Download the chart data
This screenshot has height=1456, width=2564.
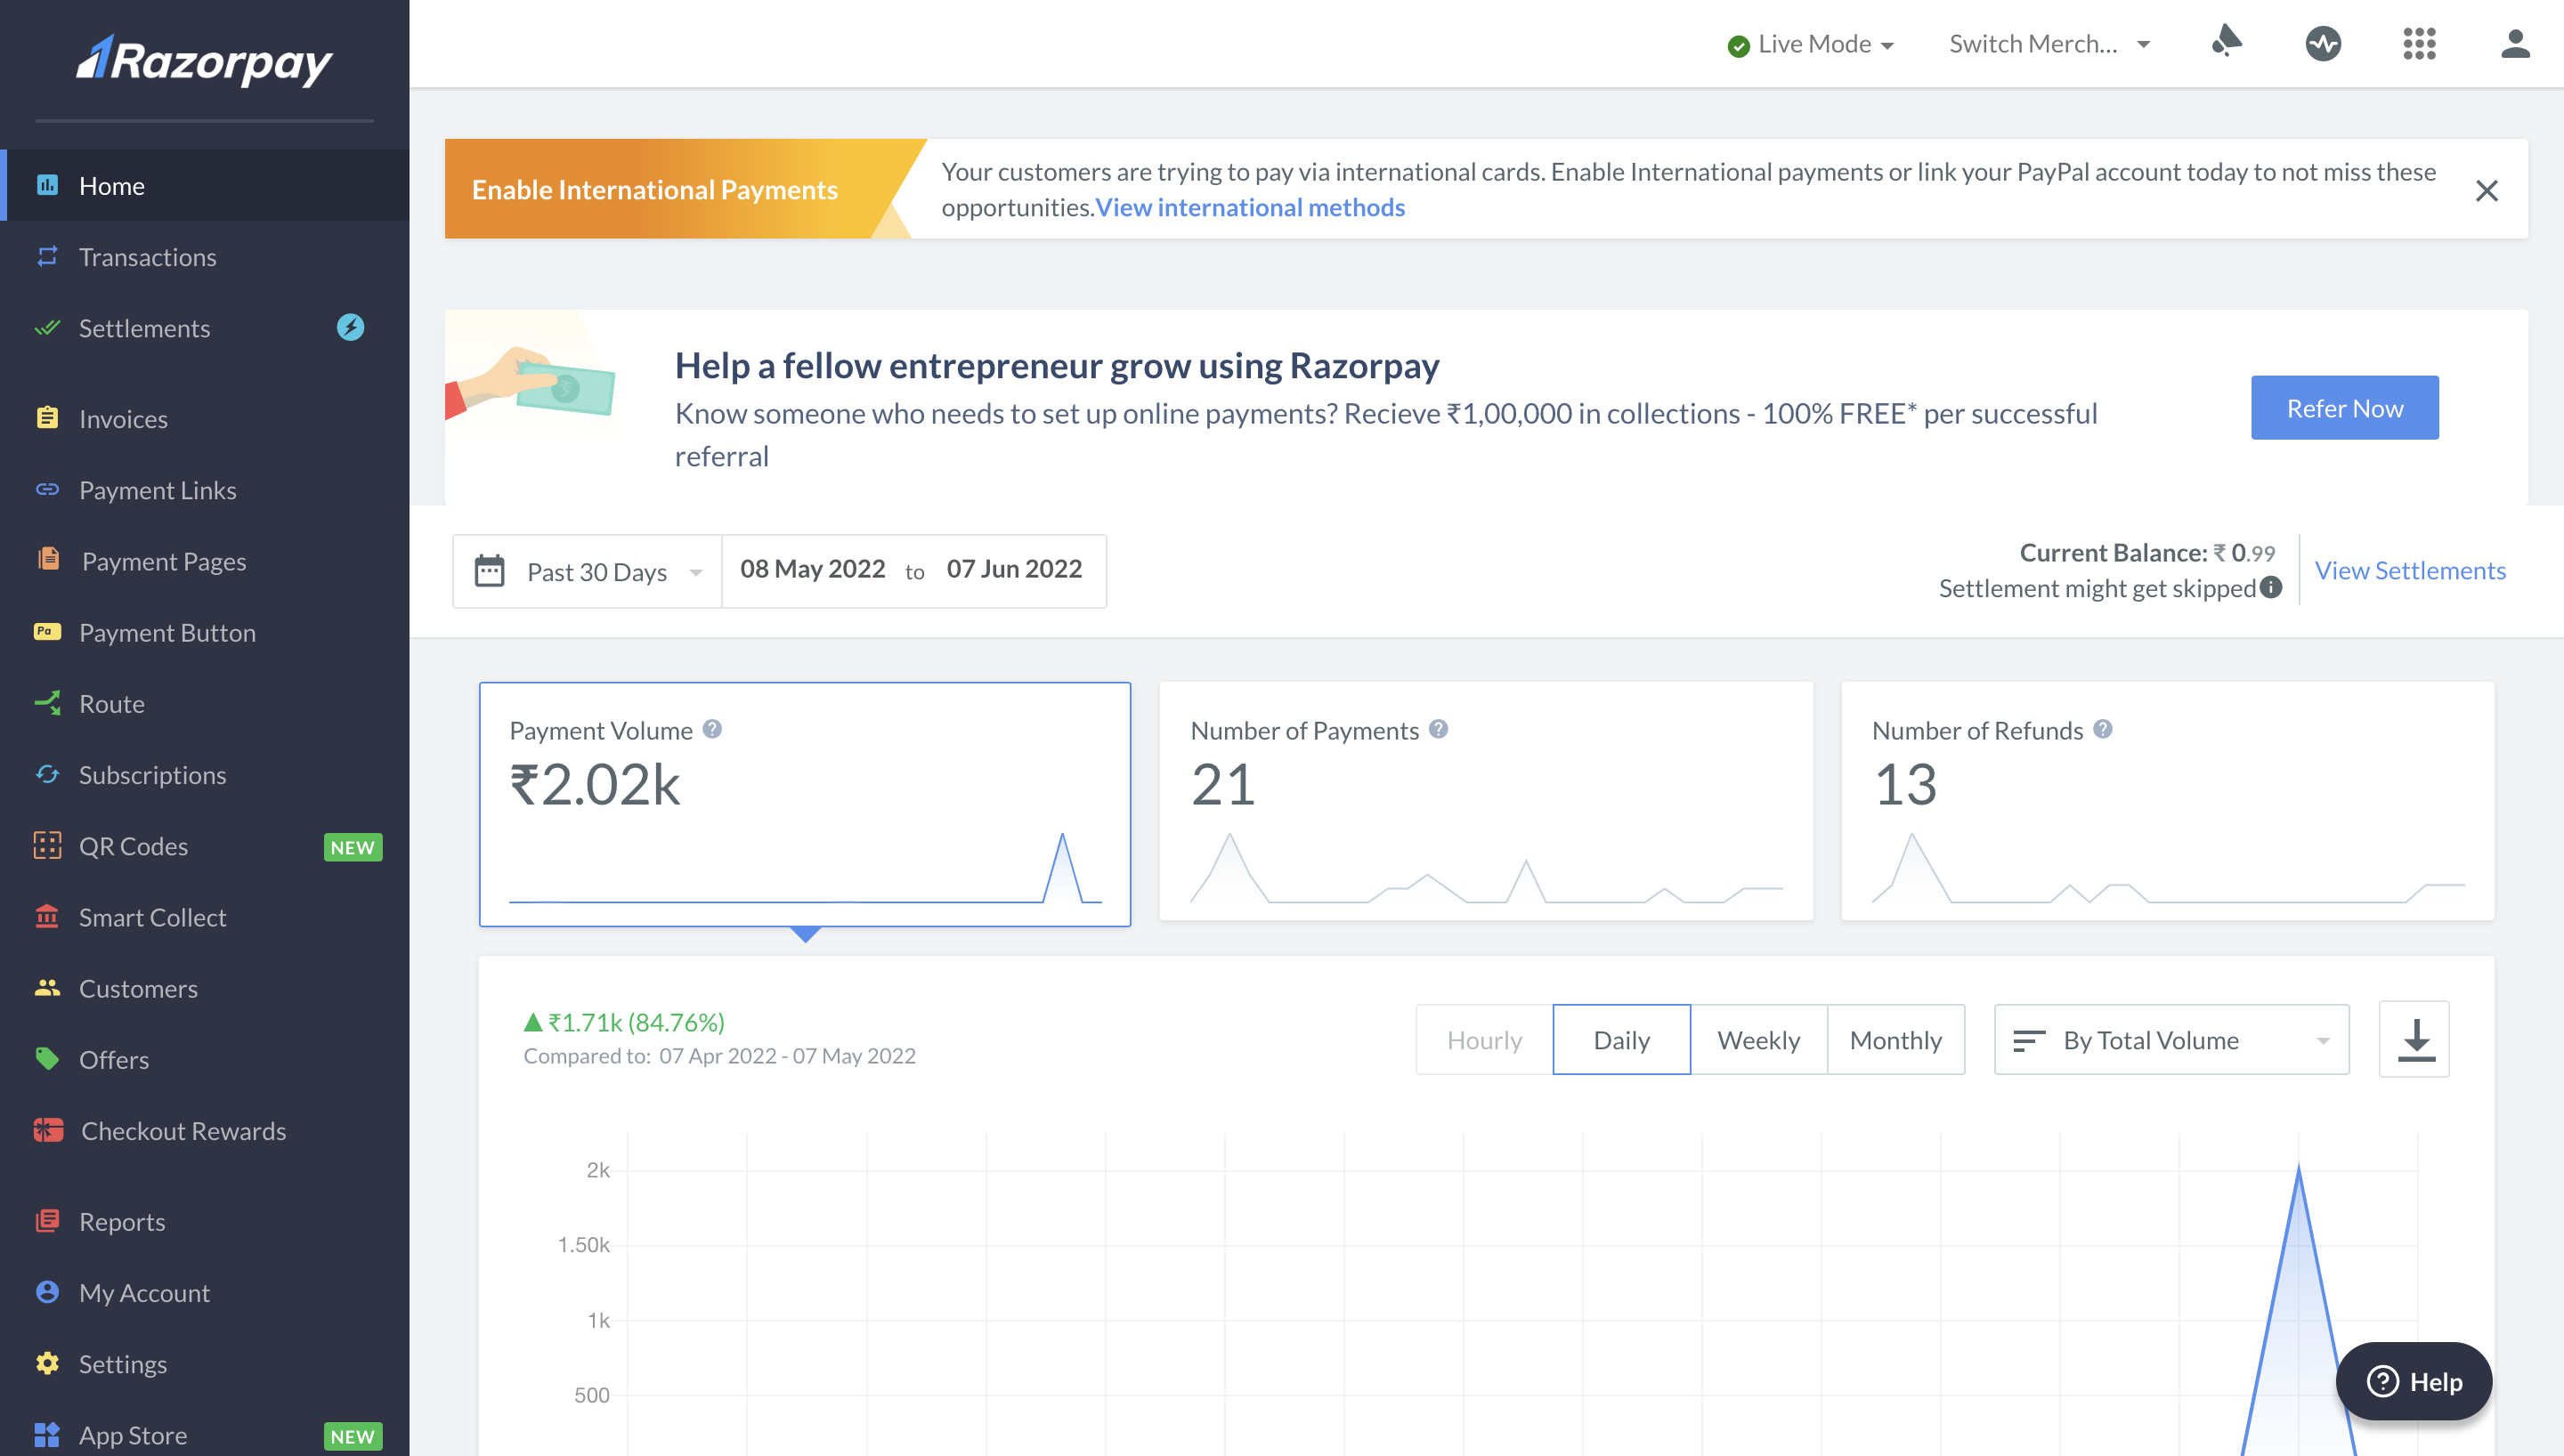(2414, 1039)
